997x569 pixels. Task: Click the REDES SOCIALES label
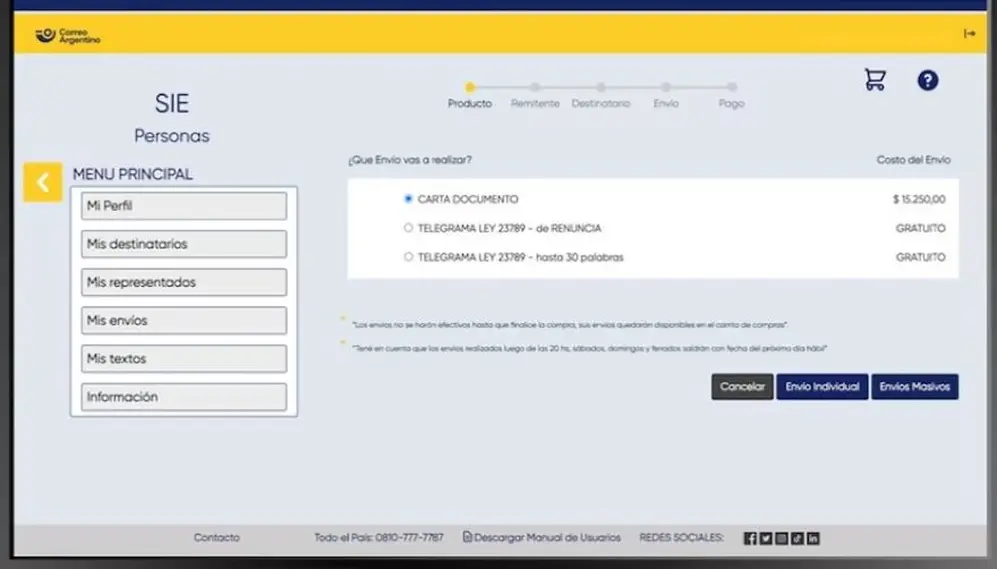pos(682,538)
